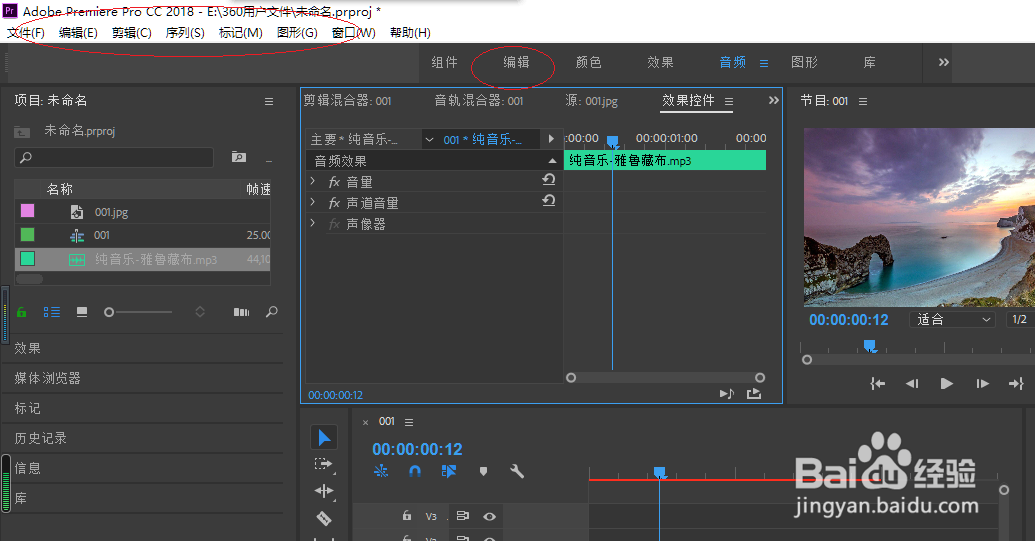Go to Out point in program monitor
This screenshot has height=541, width=1035.
(x=1016, y=383)
